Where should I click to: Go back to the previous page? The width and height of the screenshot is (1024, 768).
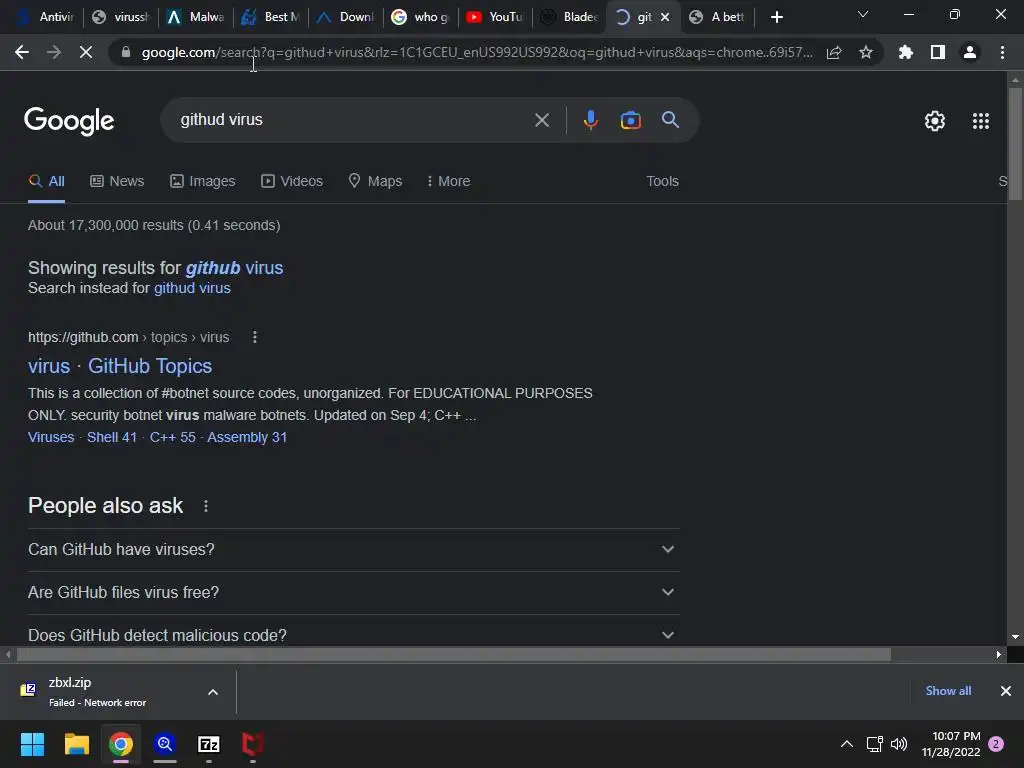click(x=22, y=52)
